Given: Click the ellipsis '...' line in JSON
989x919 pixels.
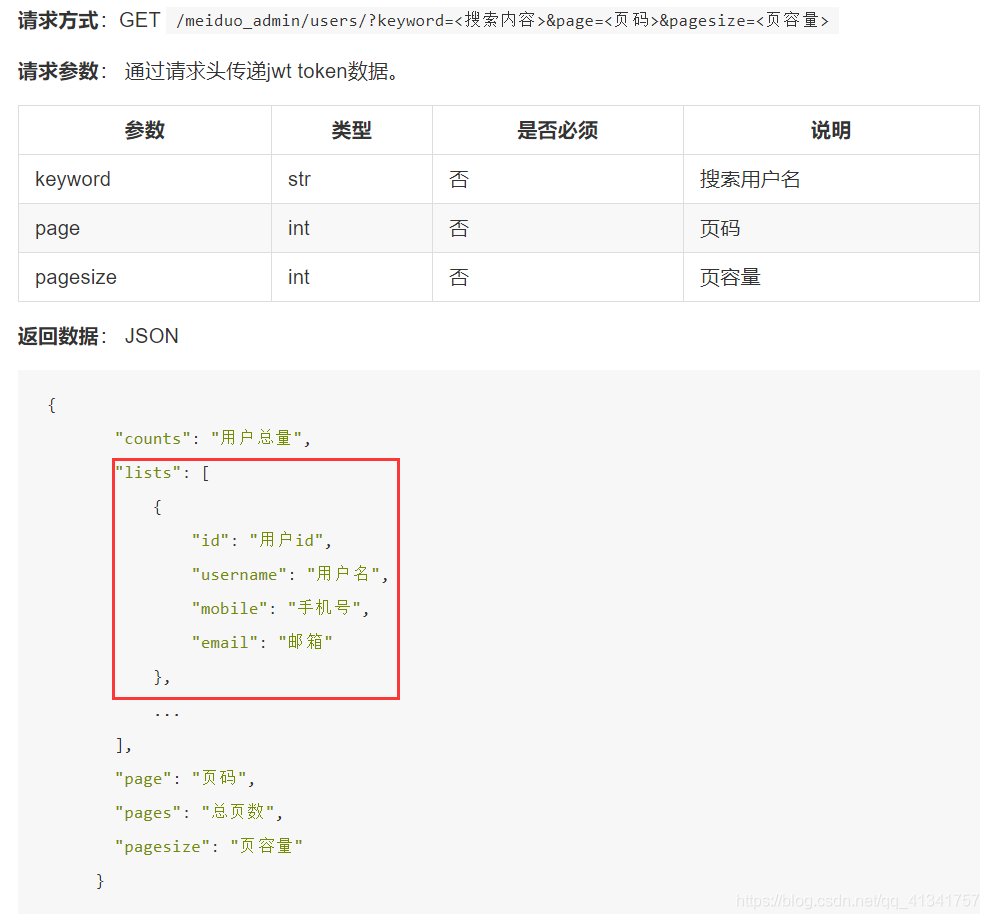Looking at the screenshot, I should tap(167, 714).
